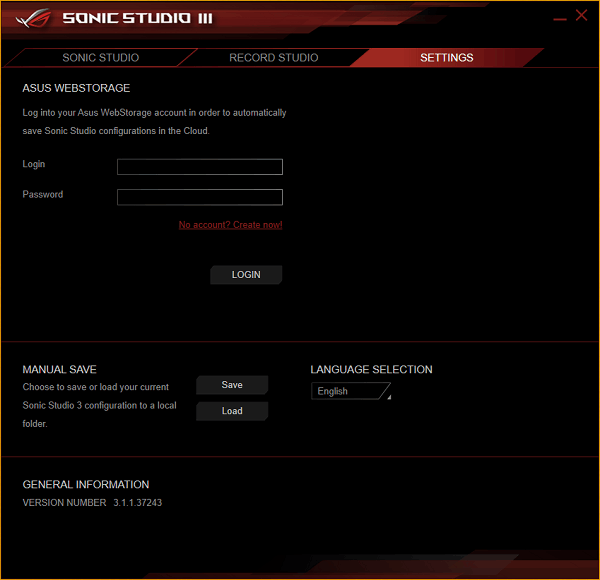The image size is (600, 580).
Task: Open the Record Studio tab
Action: 274,58
